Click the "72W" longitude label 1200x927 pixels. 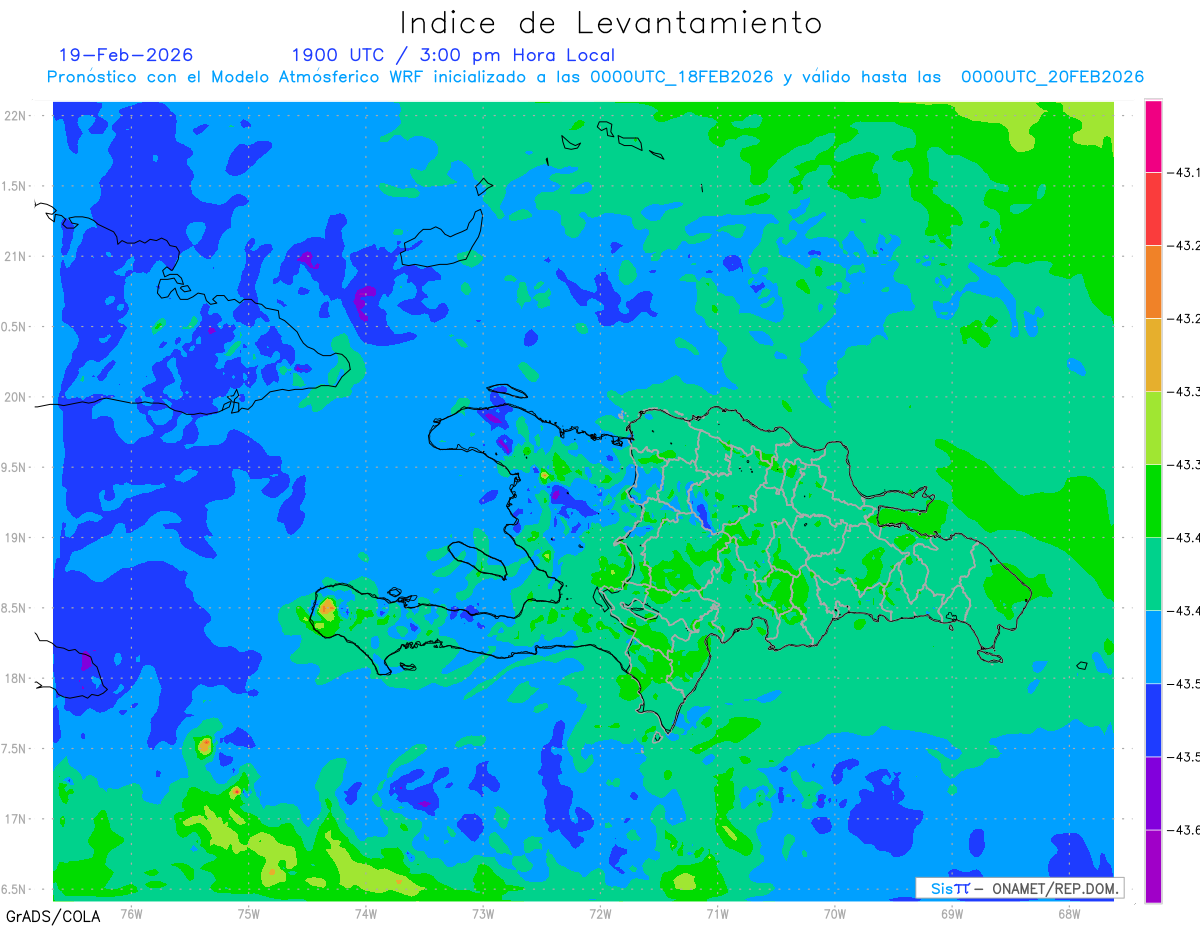pos(600,913)
